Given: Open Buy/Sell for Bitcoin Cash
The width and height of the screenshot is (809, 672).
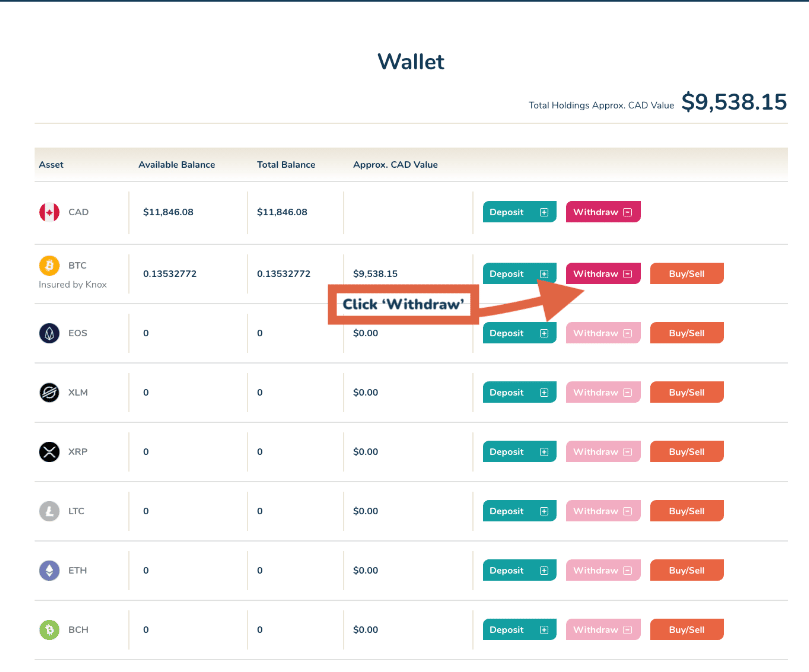Looking at the screenshot, I should 686,629.
